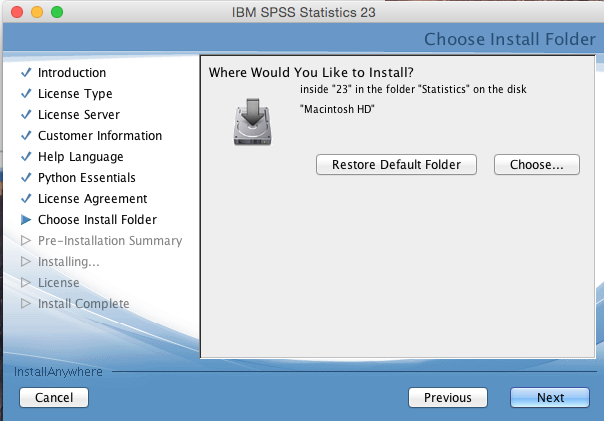Click the "Macintosh HD" disk name text

(337, 109)
